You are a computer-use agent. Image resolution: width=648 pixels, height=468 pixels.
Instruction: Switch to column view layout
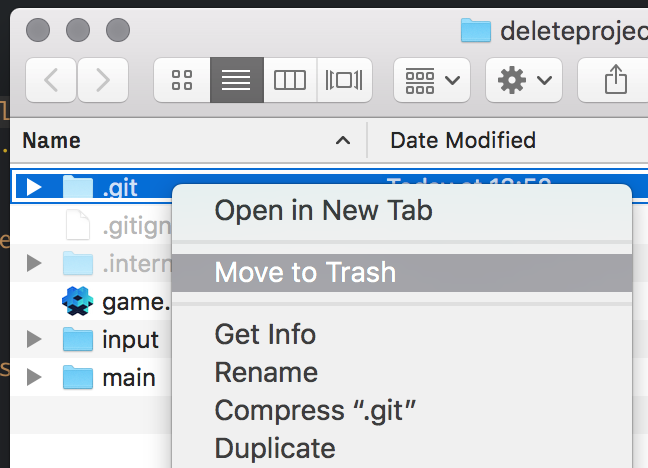(x=290, y=80)
